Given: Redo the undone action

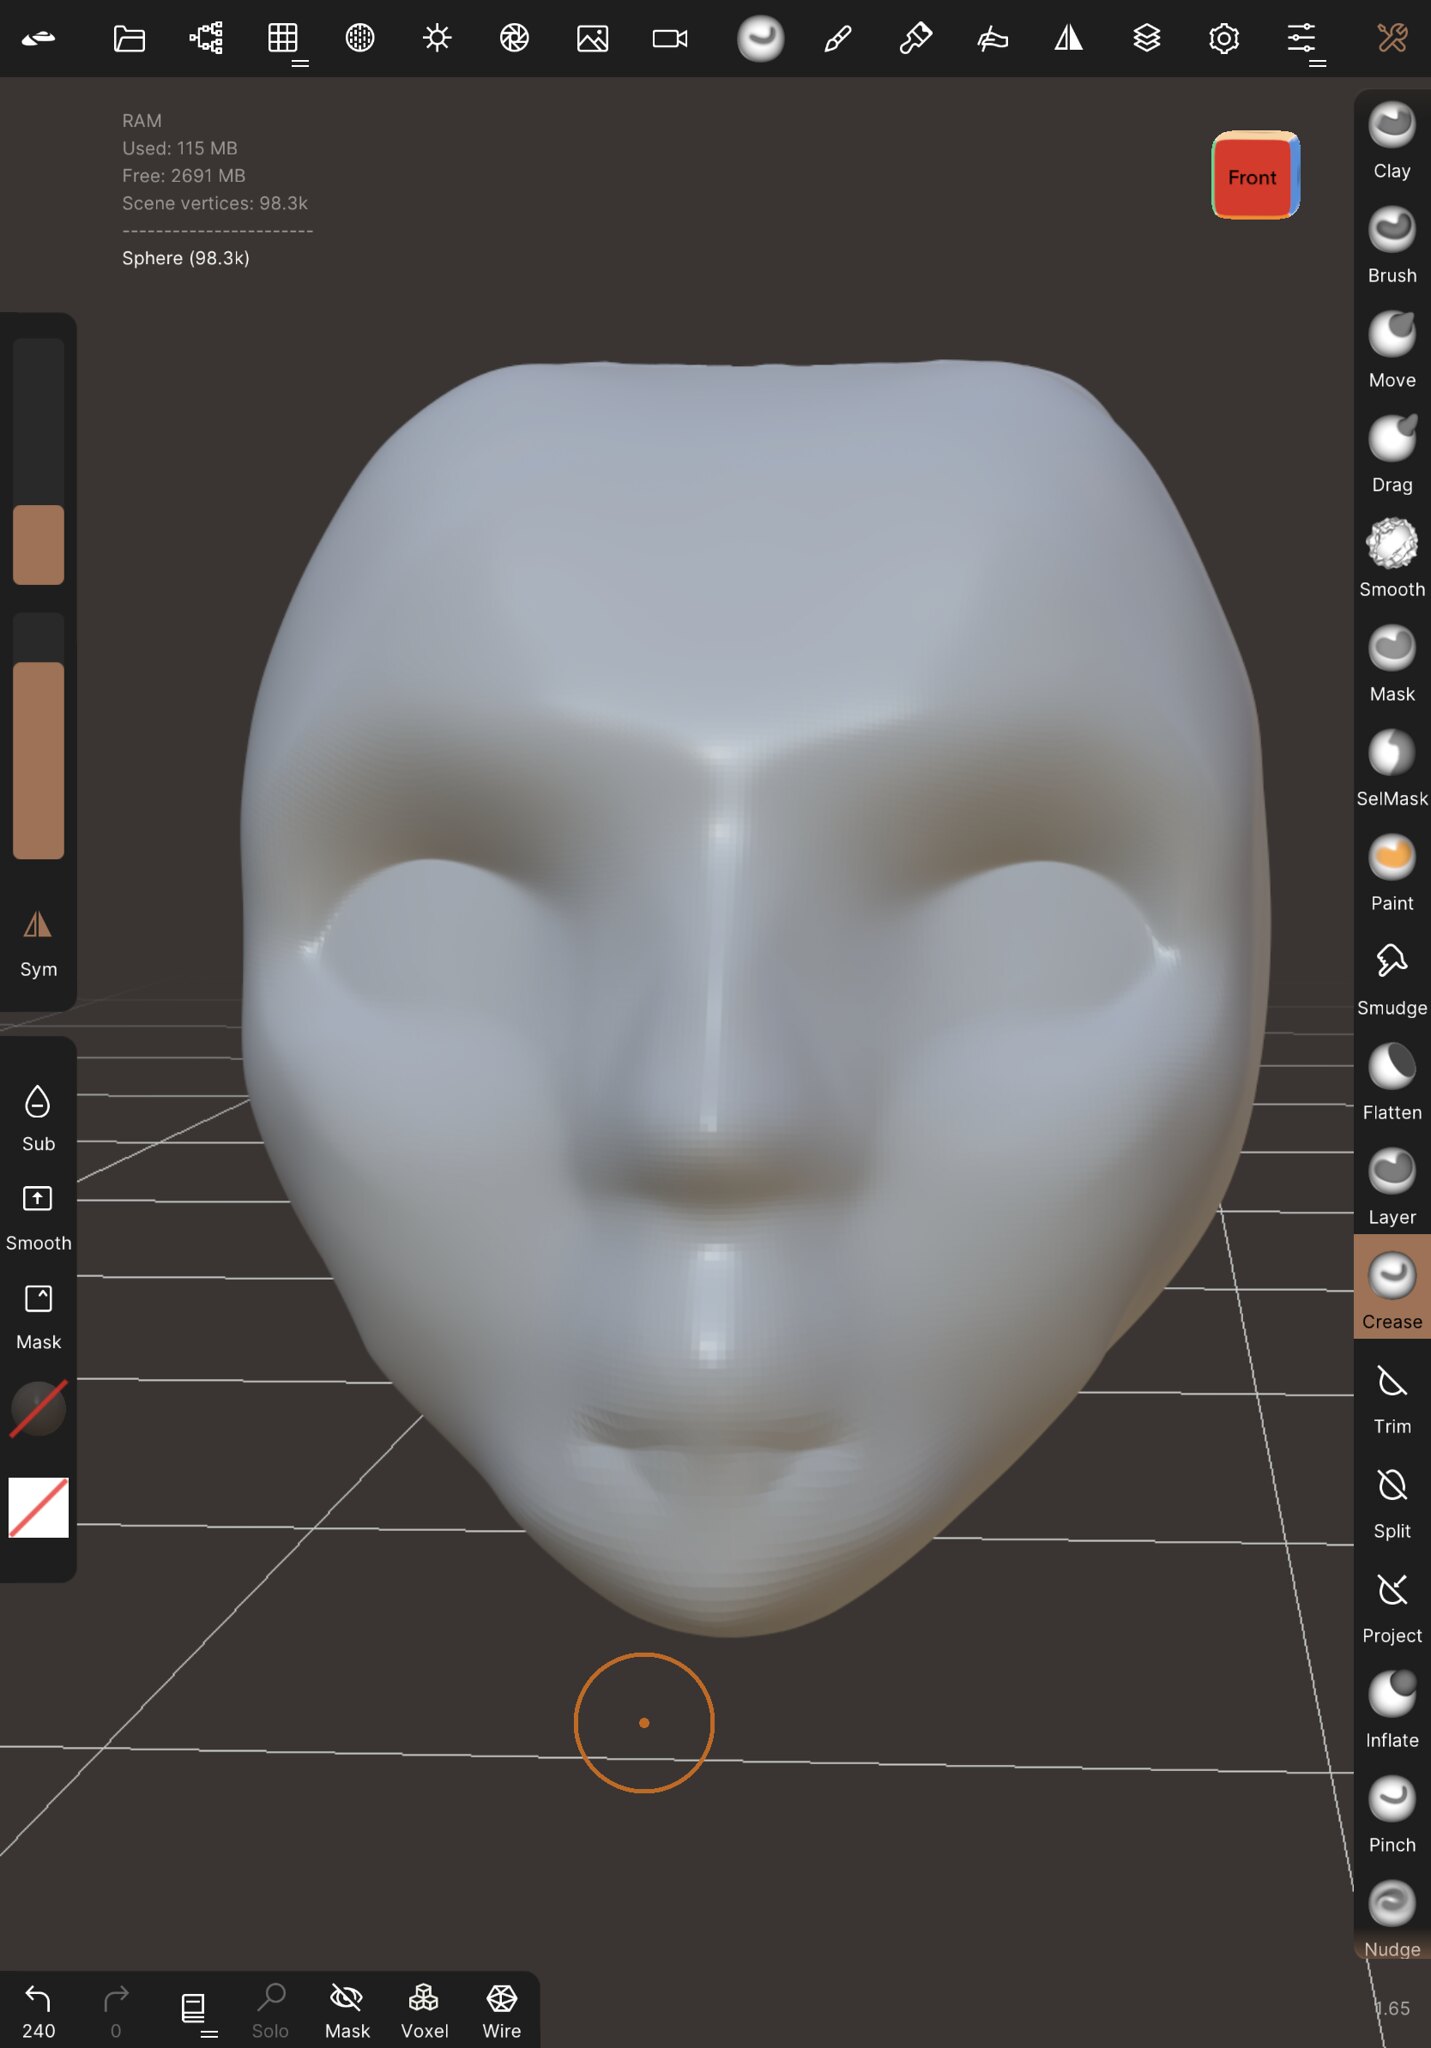Looking at the screenshot, I should pos(116,2011).
